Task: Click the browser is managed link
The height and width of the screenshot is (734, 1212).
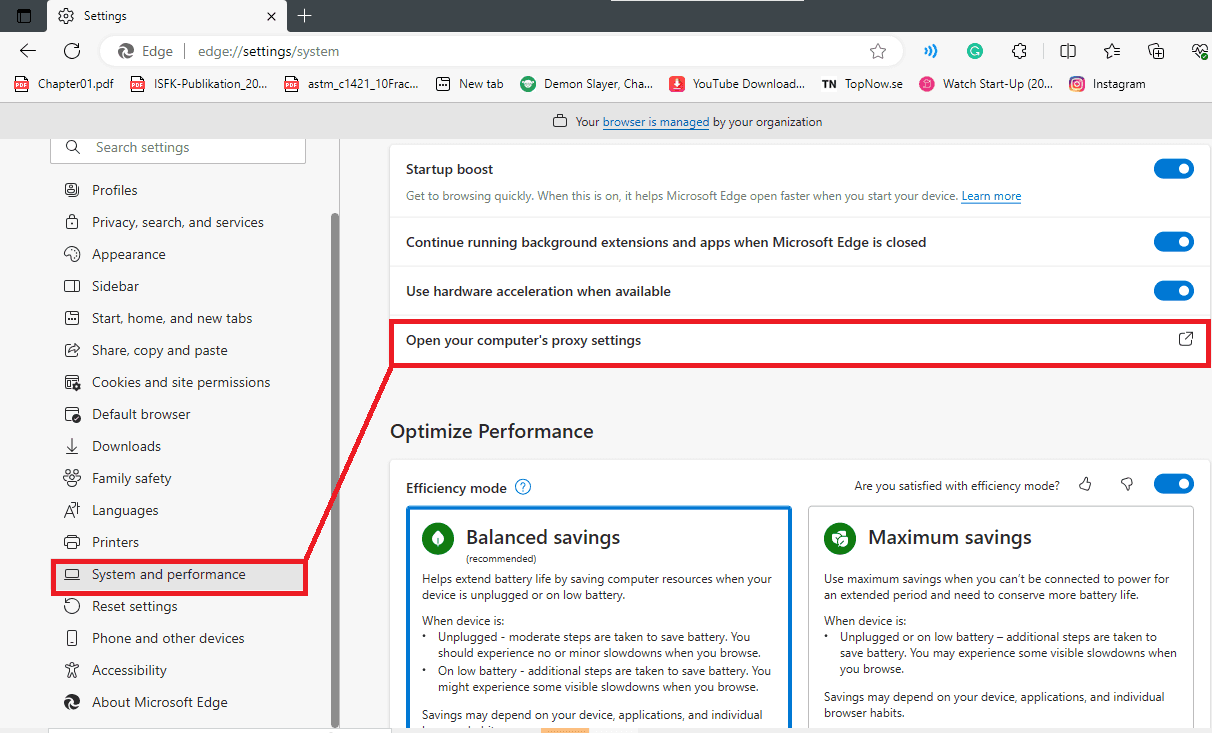Action: click(655, 121)
